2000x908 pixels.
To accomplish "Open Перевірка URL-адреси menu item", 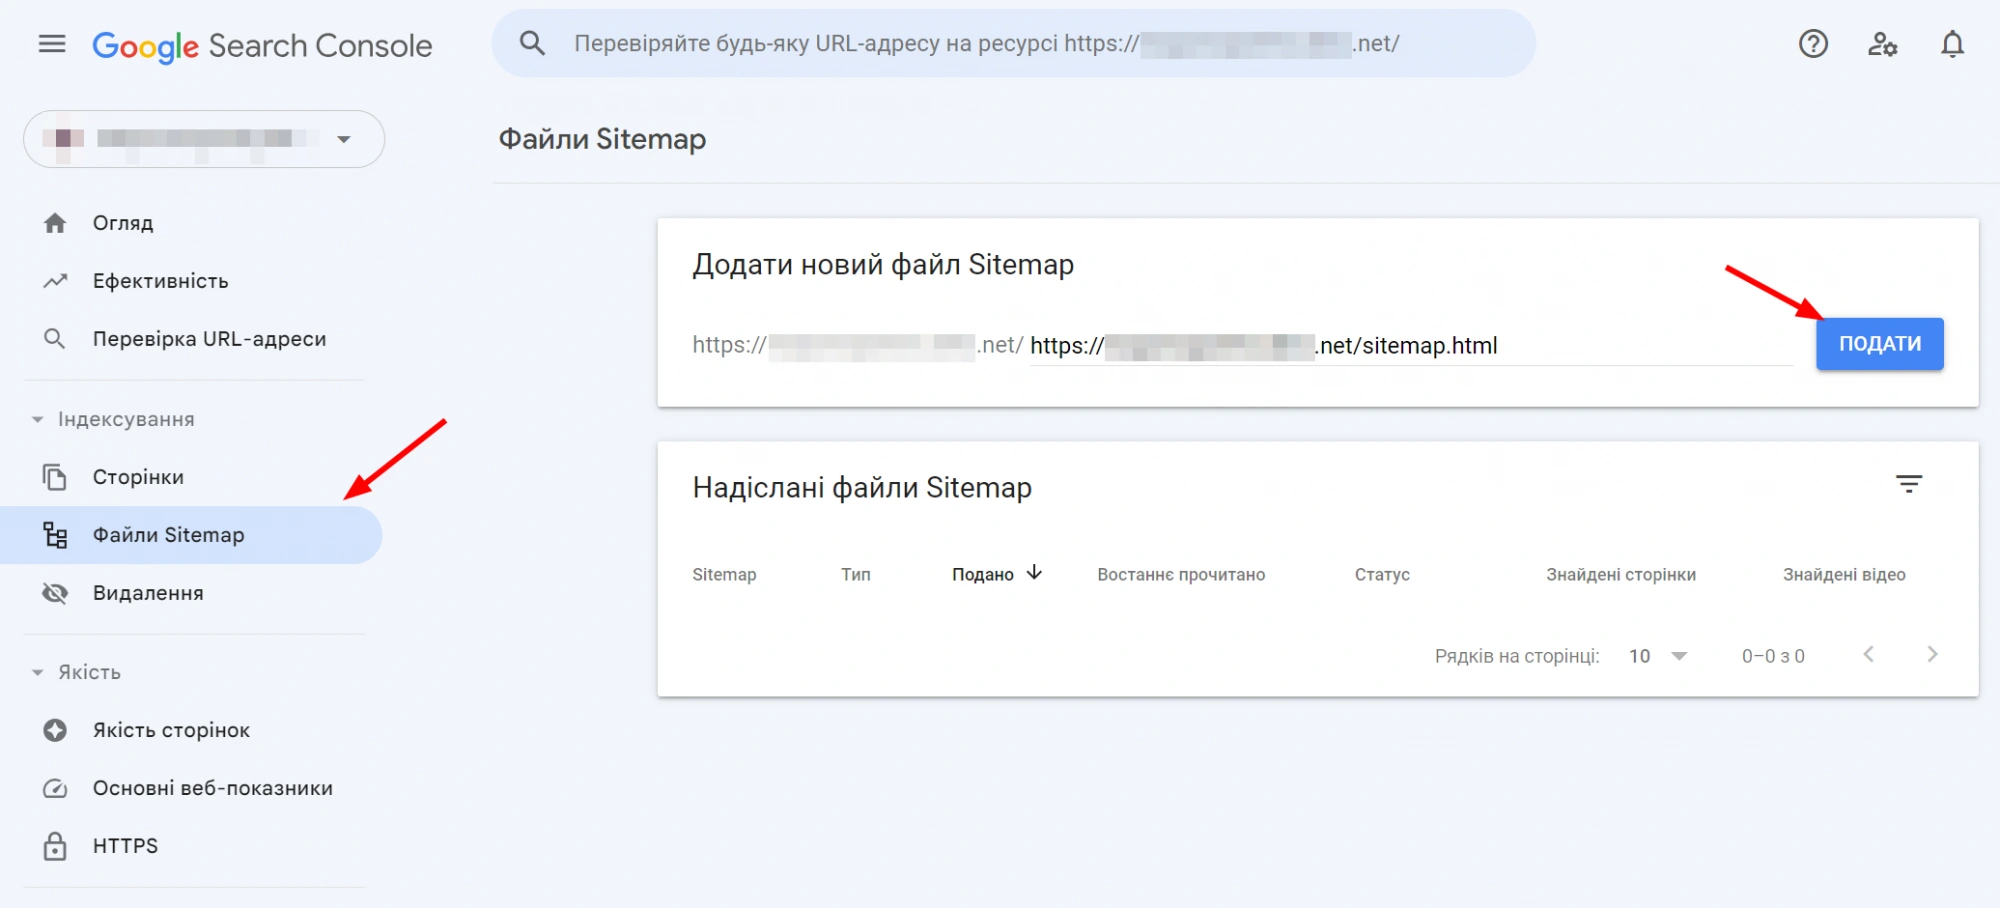I will click(x=209, y=339).
